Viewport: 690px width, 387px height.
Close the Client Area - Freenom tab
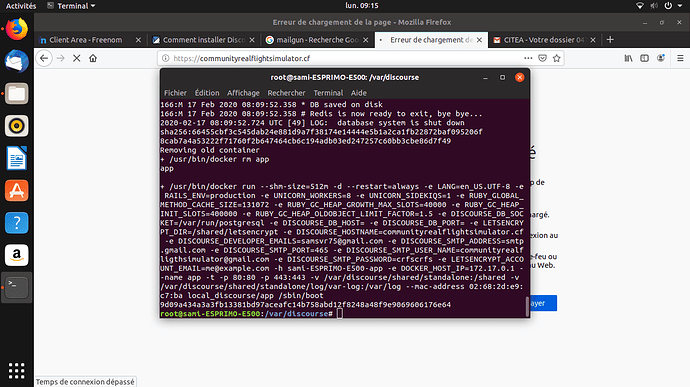pyautogui.click(x=138, y=40)
